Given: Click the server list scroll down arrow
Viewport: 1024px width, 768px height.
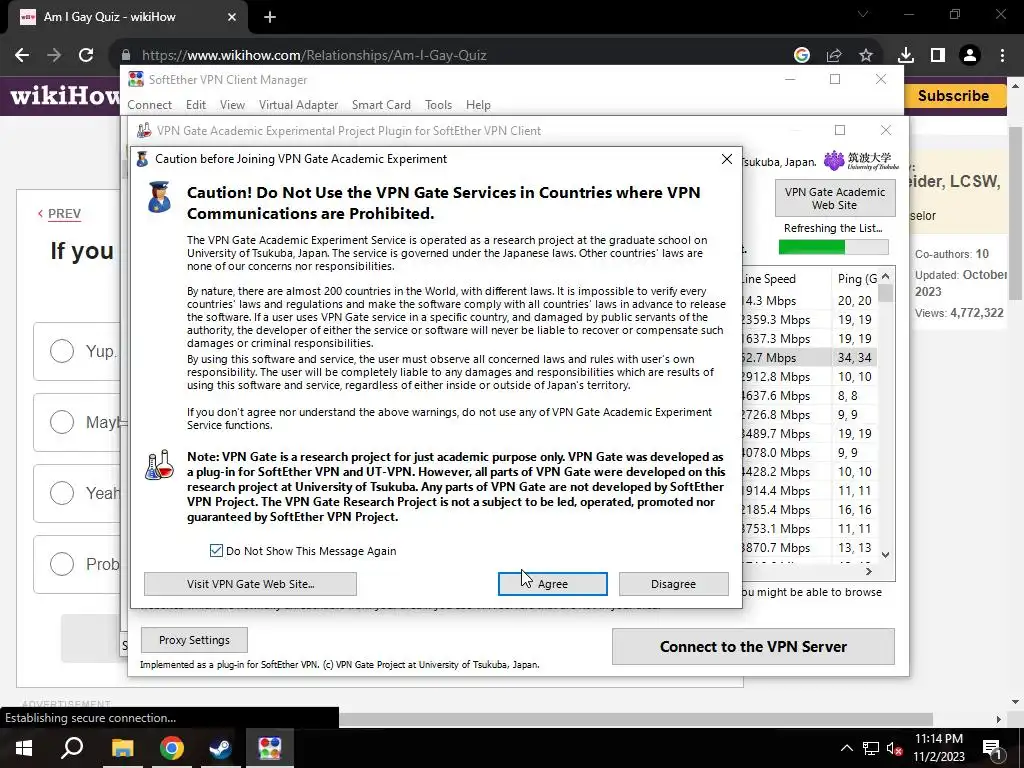Looking at the screenshot, I should pos(886,554).
